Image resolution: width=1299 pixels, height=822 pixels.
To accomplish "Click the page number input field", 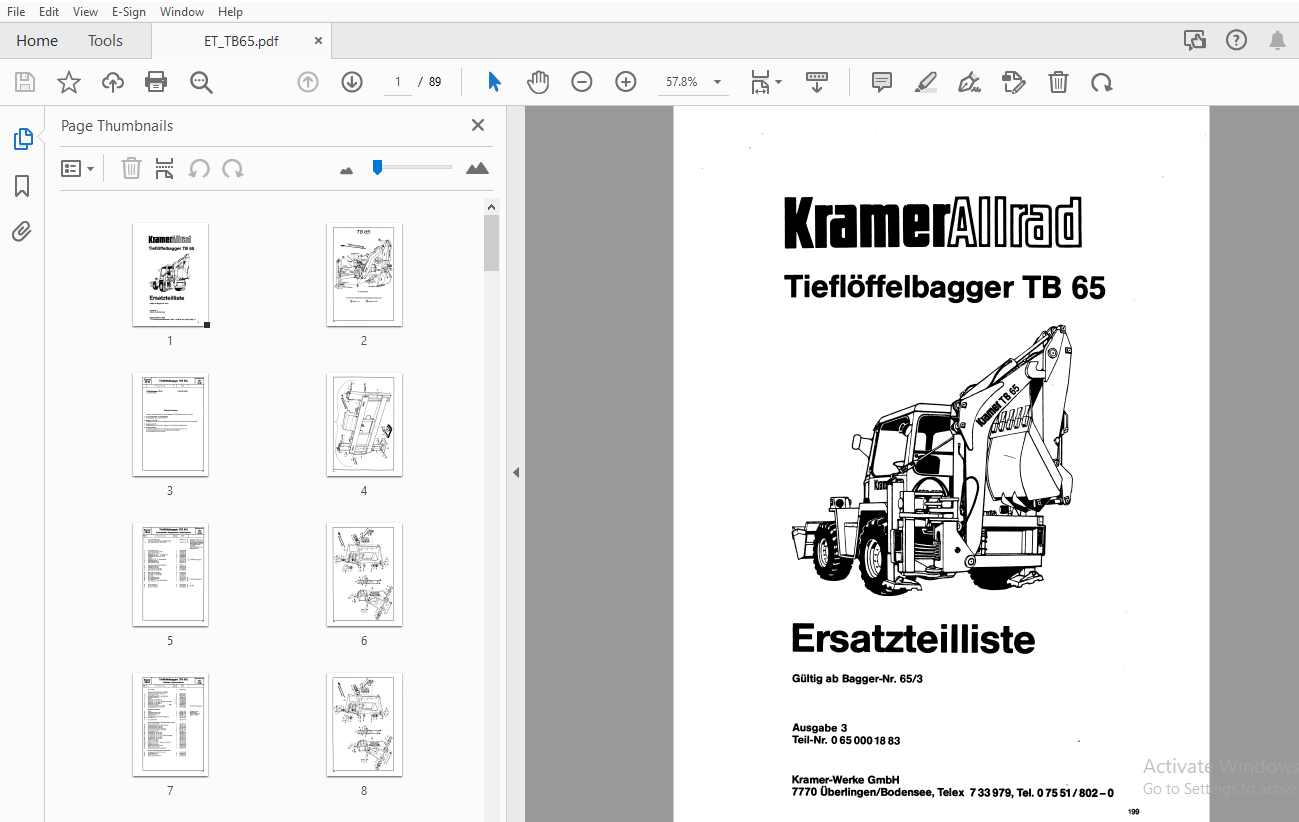I will (398, 82).
